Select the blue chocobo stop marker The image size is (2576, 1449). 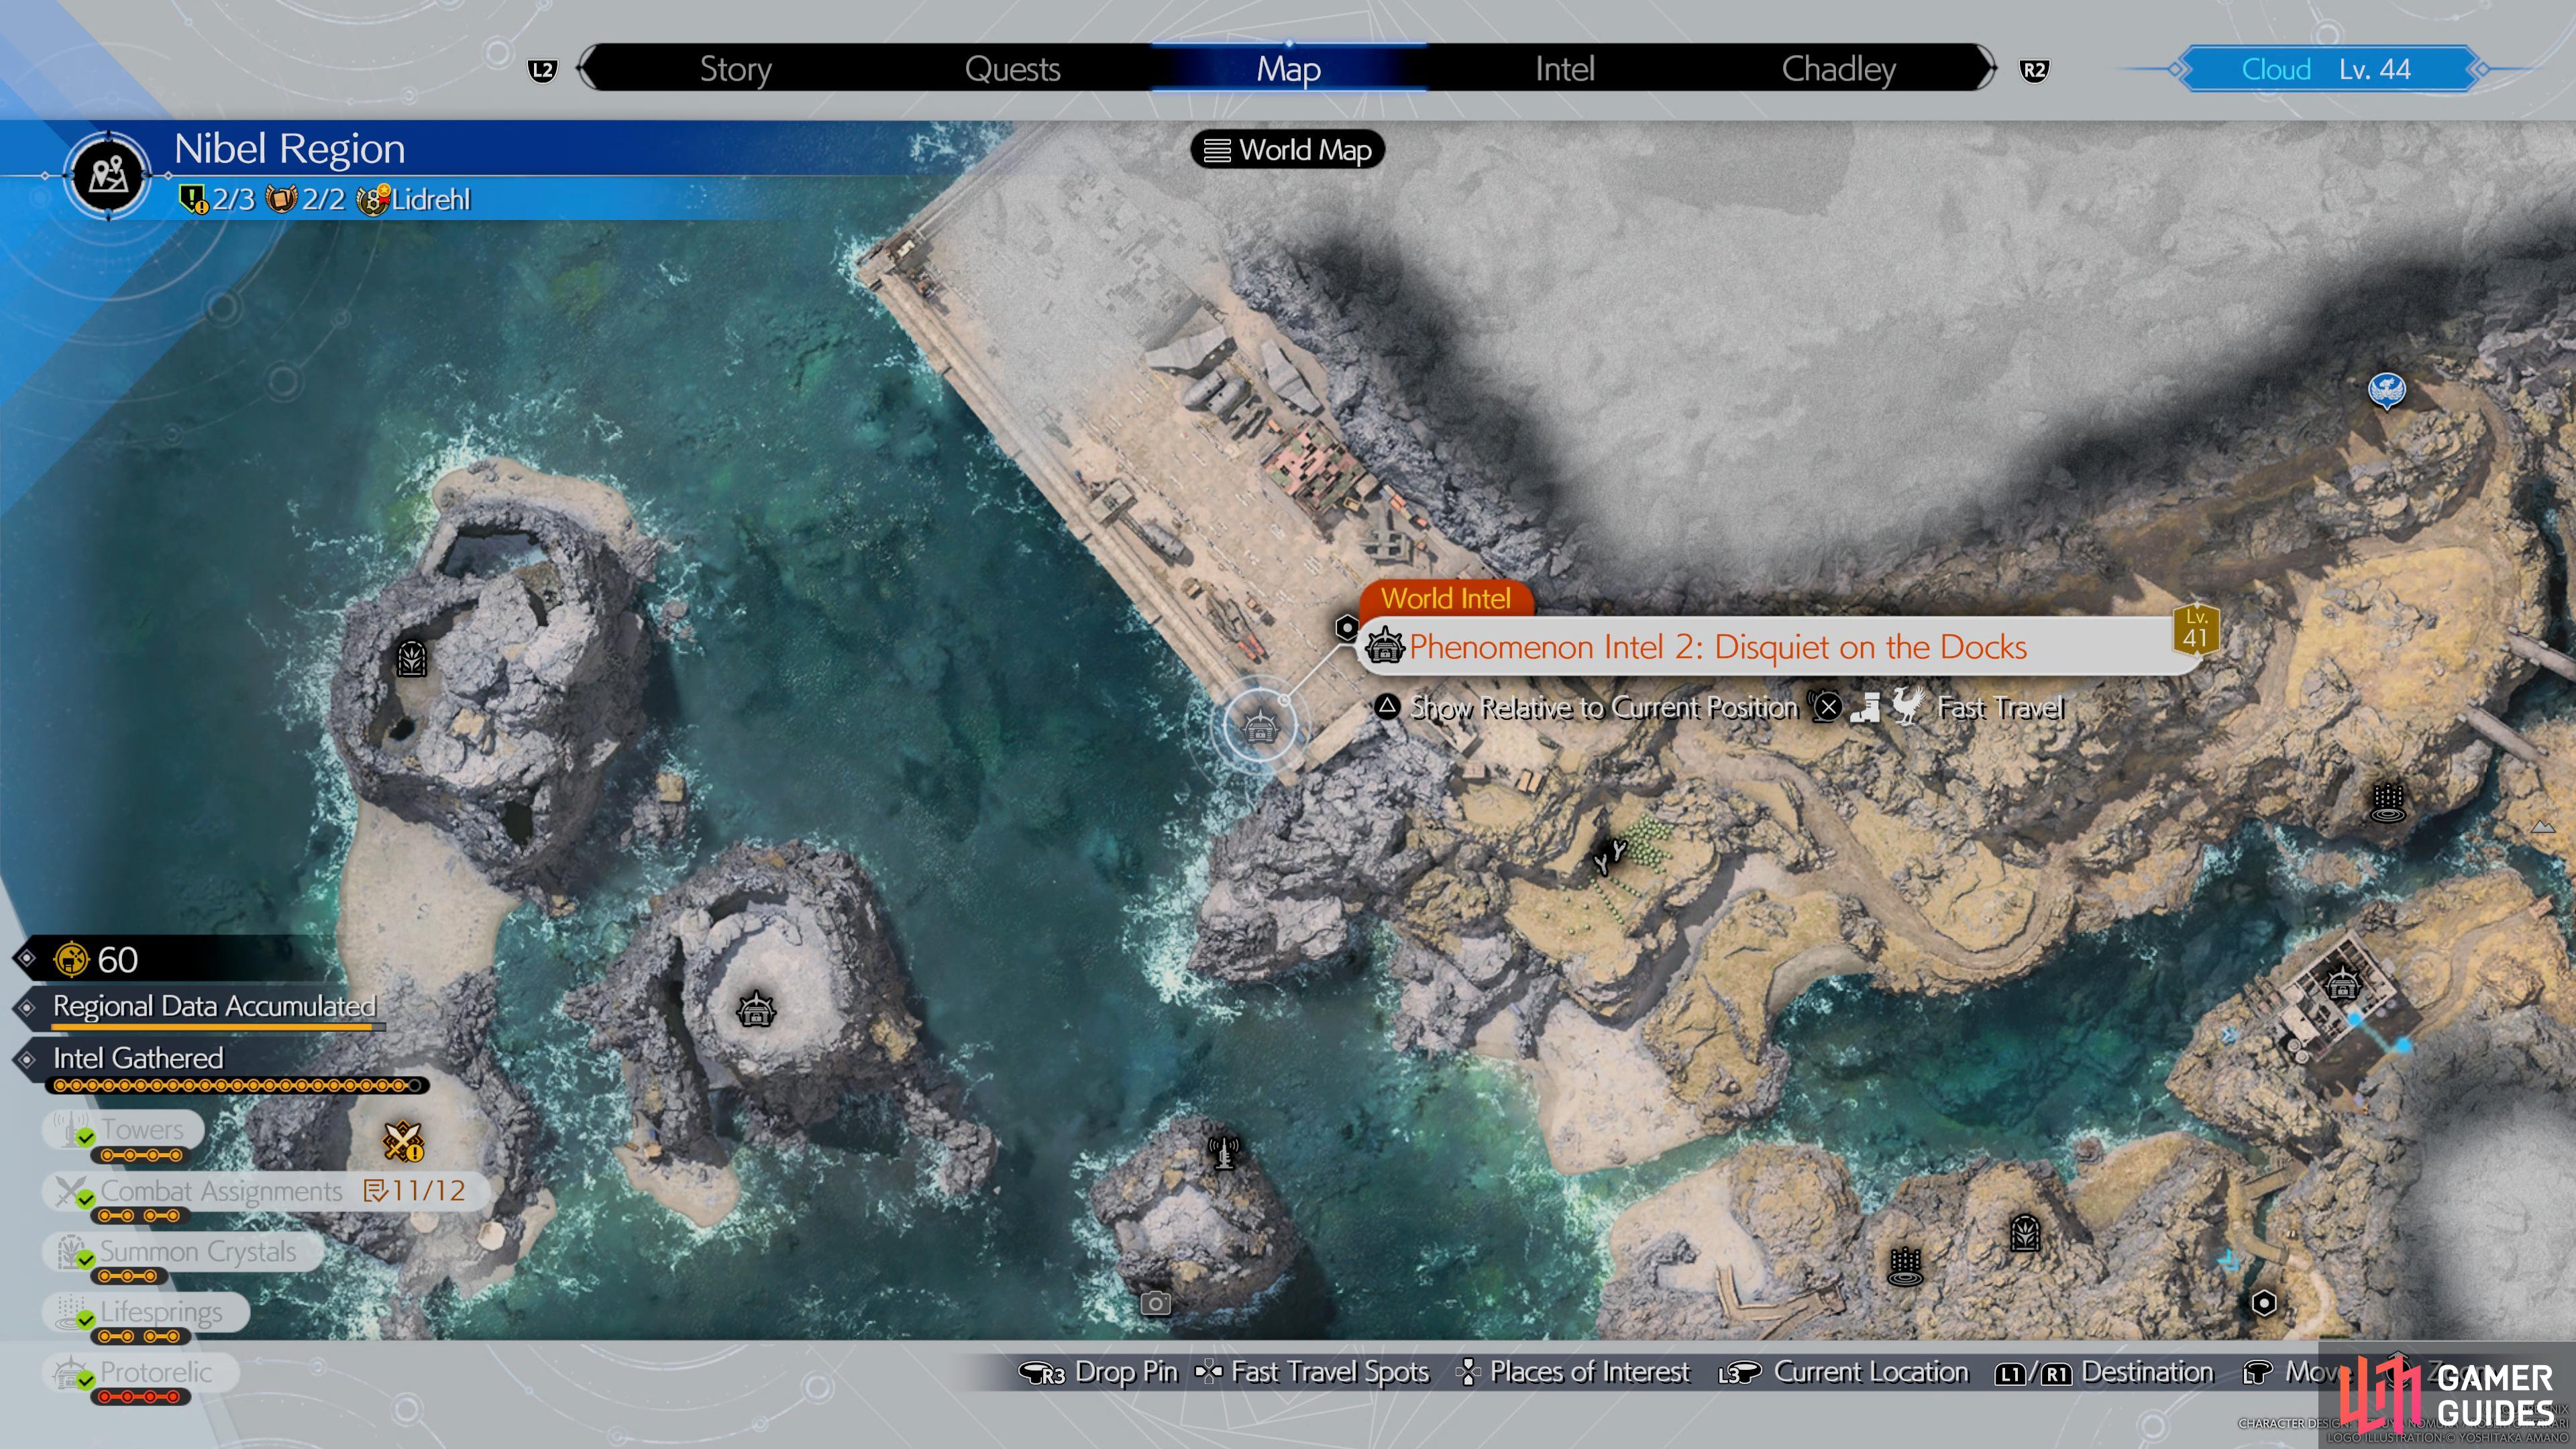point(2386,390)
